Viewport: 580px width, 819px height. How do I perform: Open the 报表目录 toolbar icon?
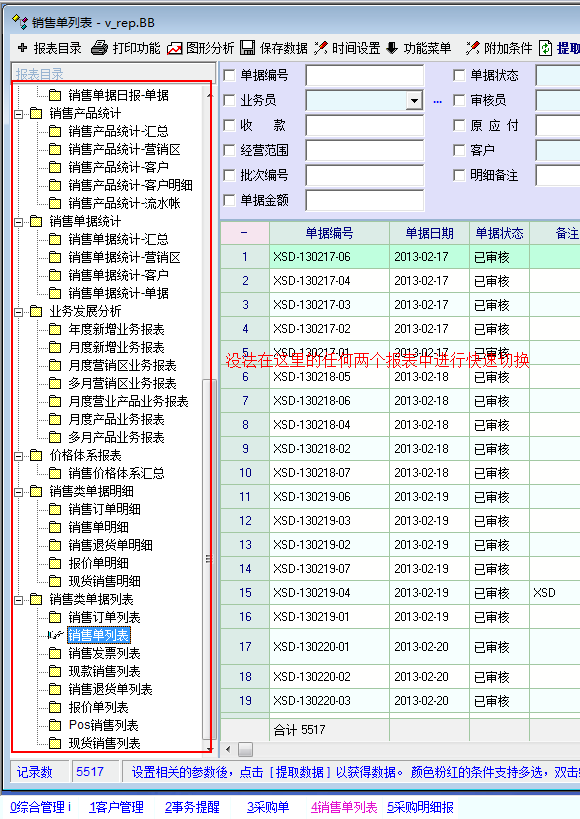coord(22,48)
